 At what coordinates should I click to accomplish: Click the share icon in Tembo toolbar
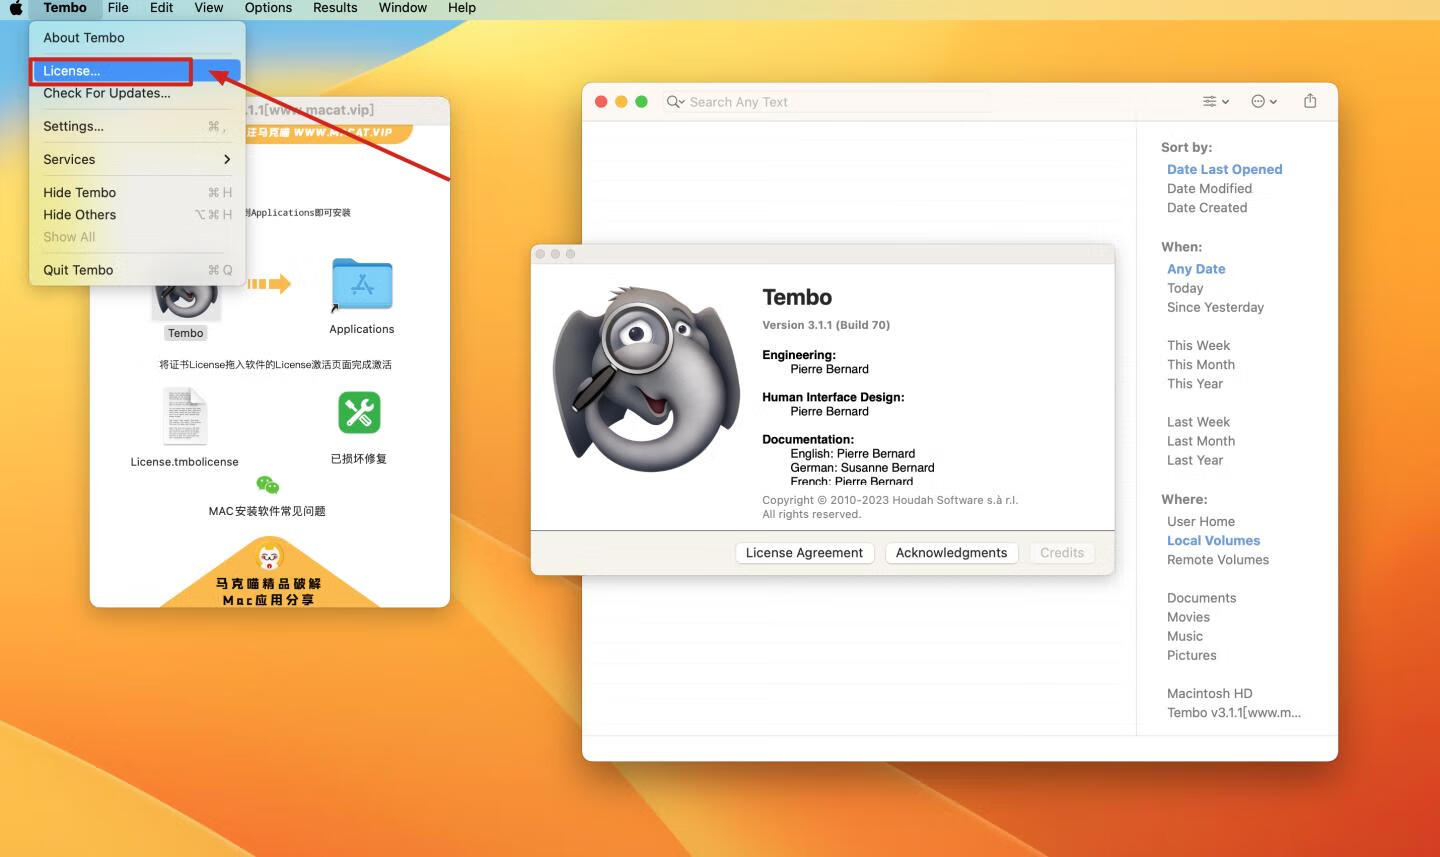[x=1310, y=101]
